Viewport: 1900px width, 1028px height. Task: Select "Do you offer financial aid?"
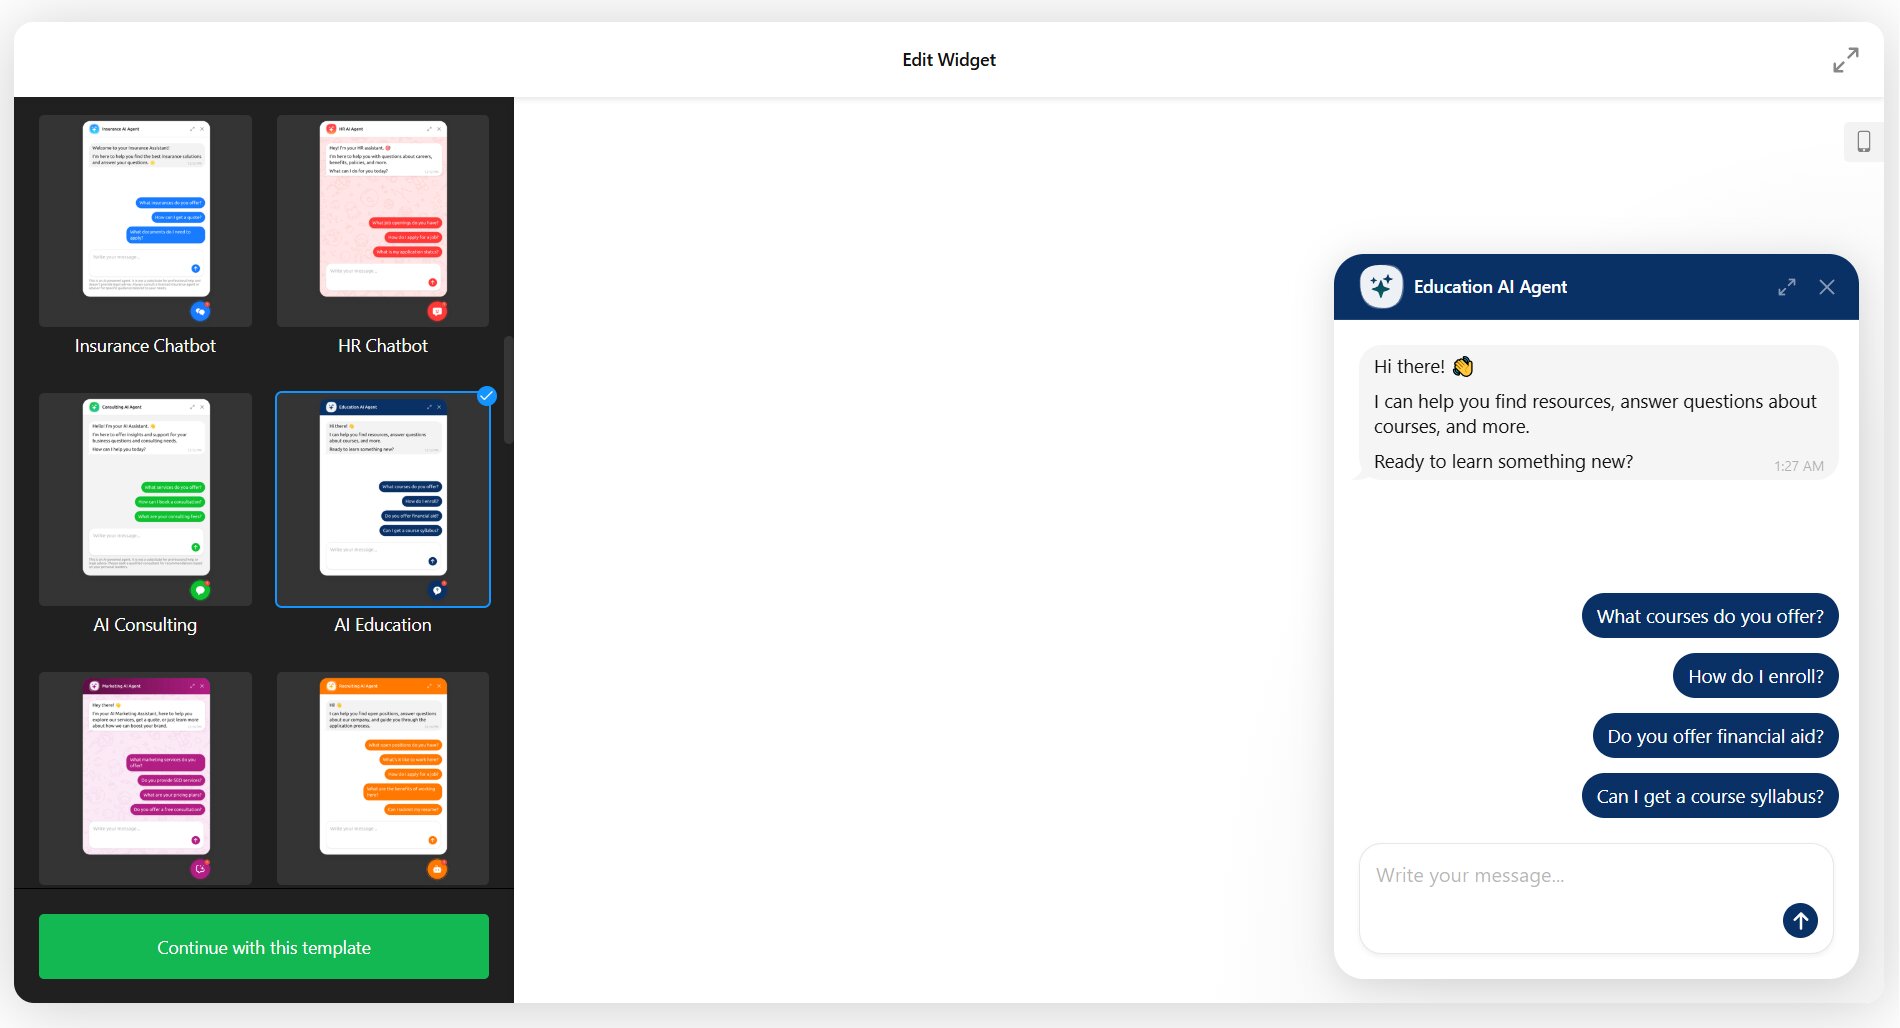click(x=1714, y=736)
